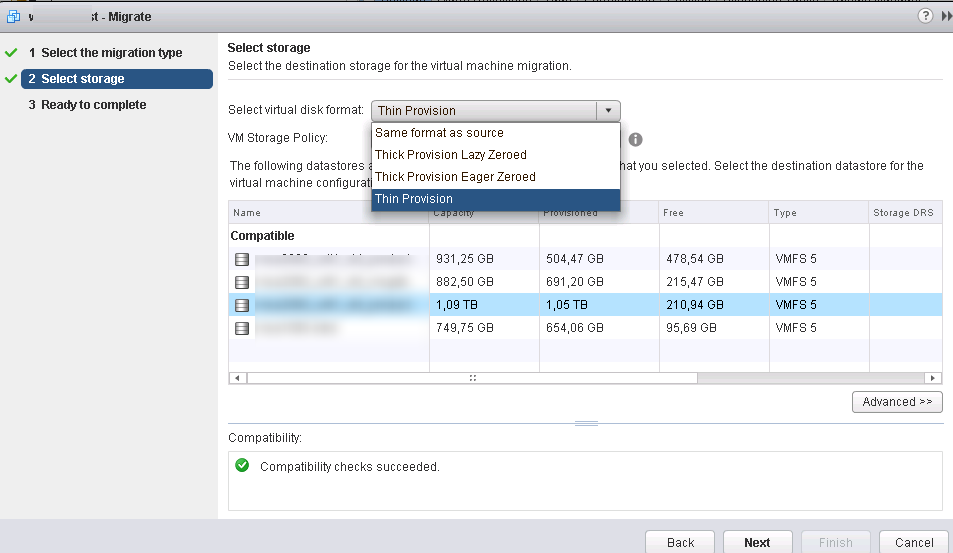This screenshot has width=953, height=553.
Task: Click datastore icon in 931,25 GB row
Action: point(241,259)
